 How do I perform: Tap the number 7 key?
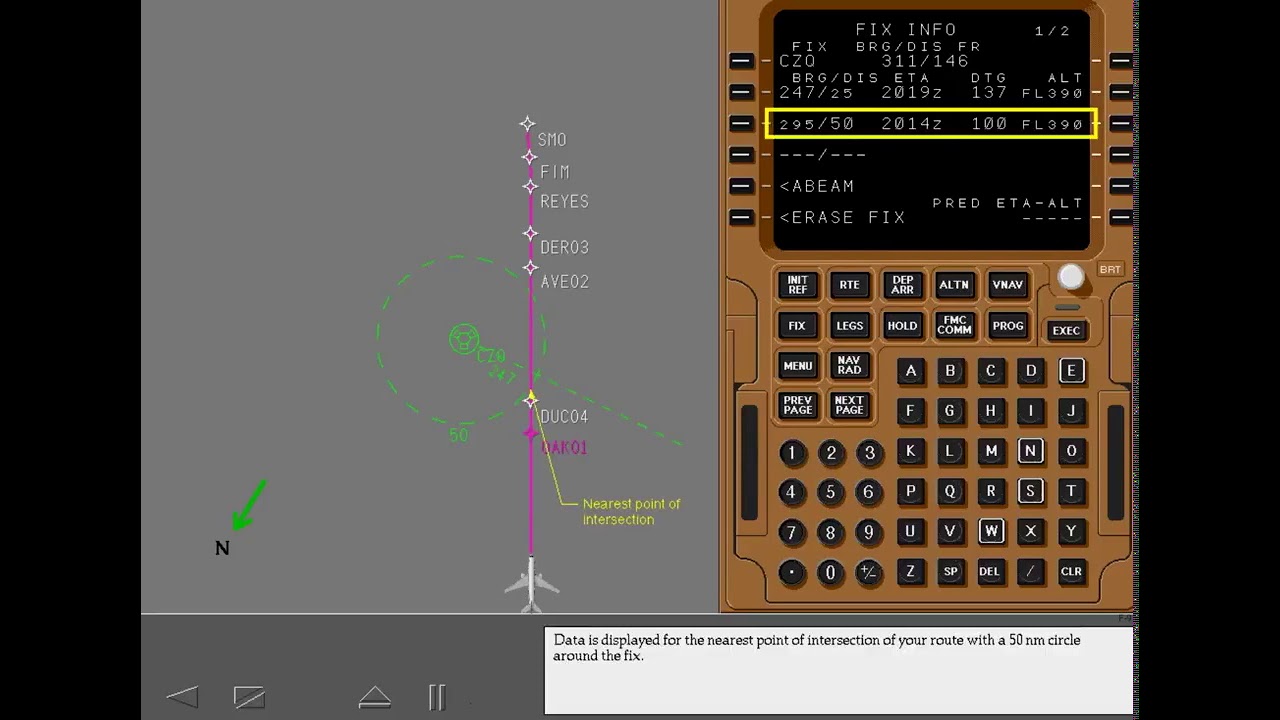coord(792,532)
